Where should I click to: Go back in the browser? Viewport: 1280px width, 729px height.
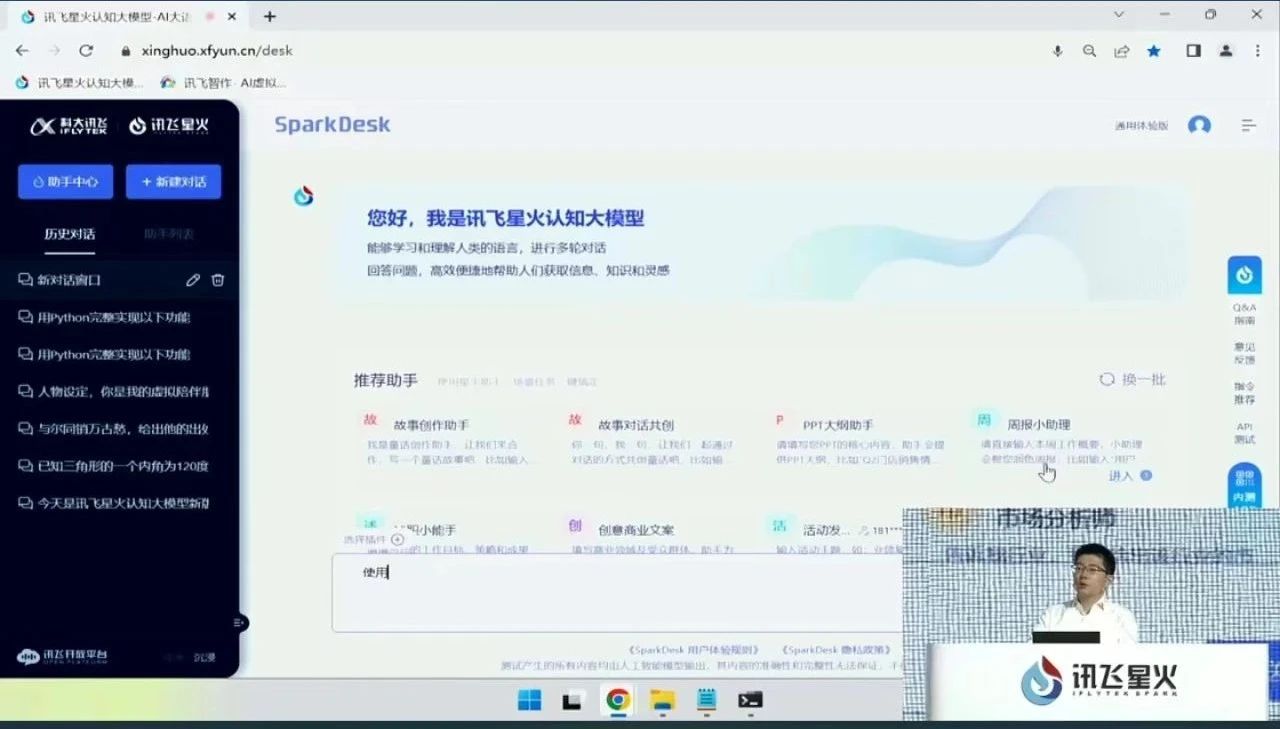(x=22, y=50)
